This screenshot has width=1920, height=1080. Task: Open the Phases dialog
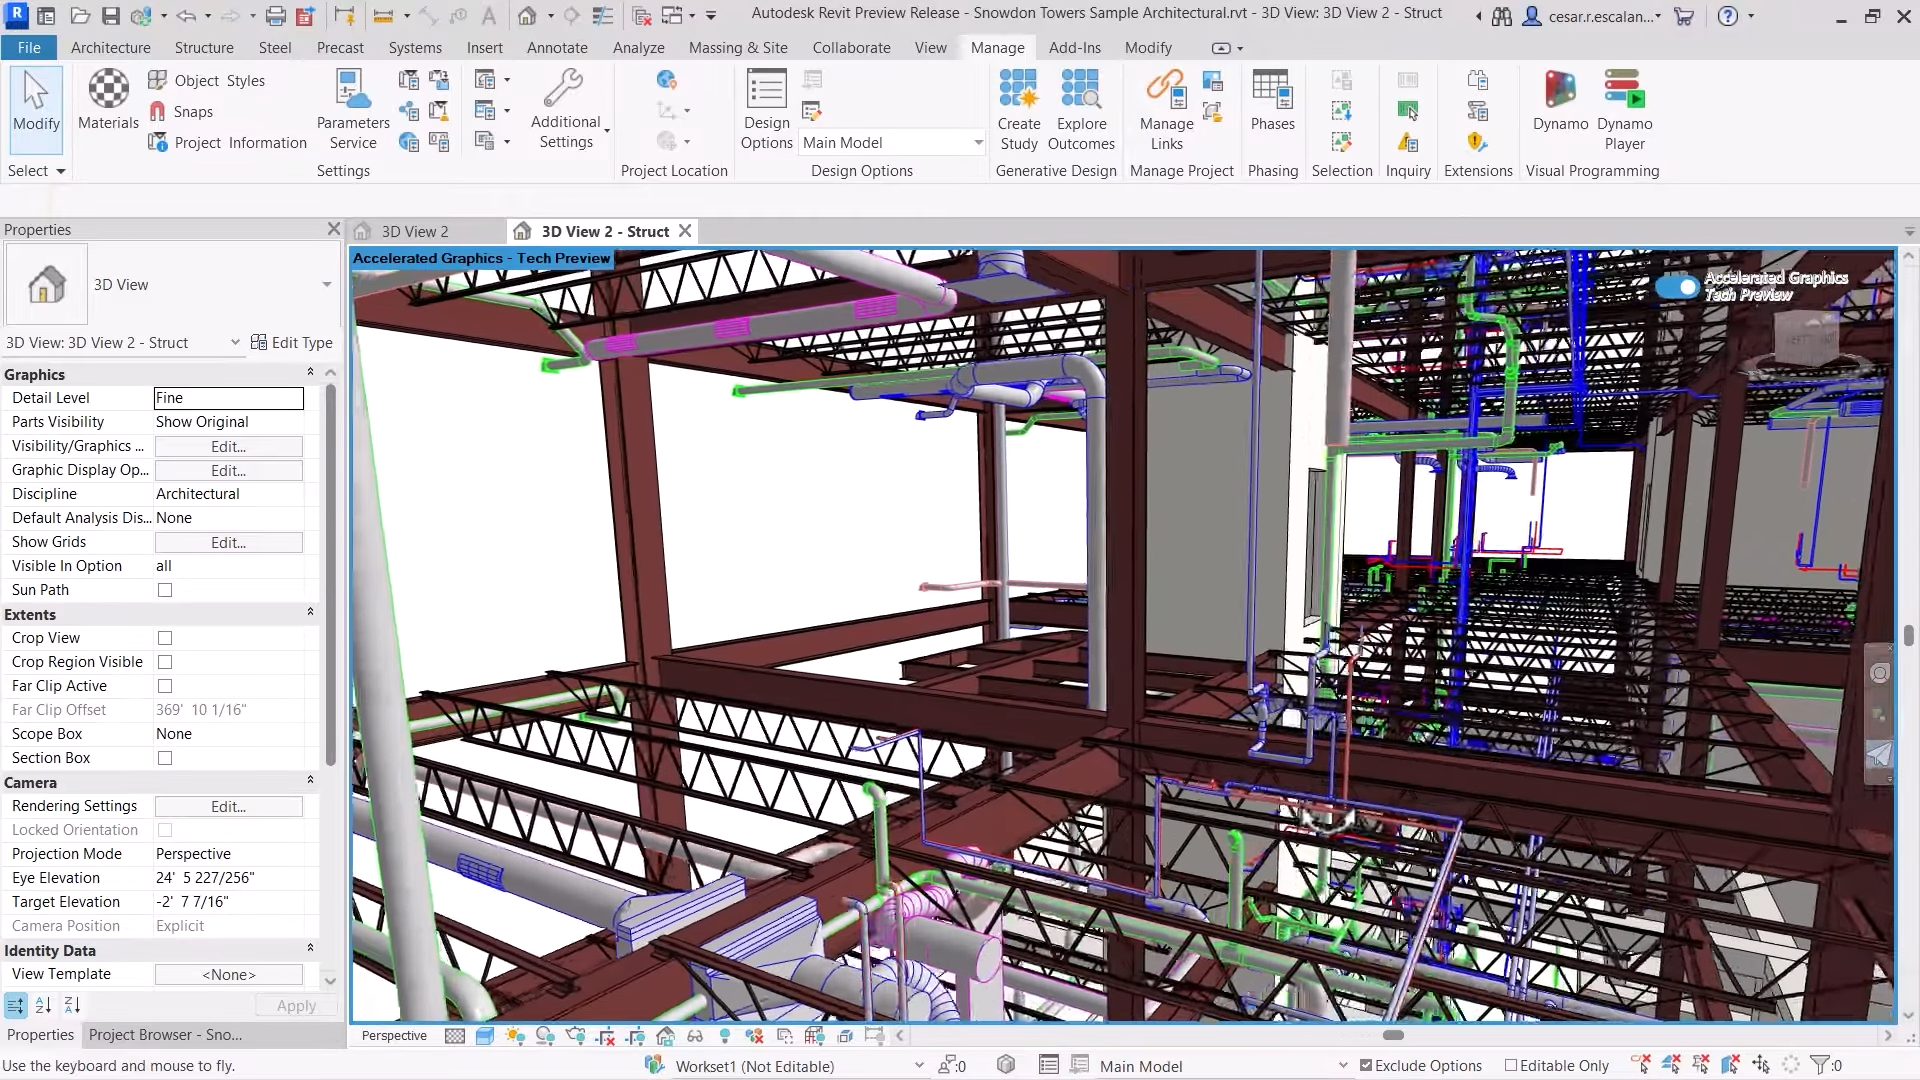(x=1272, y=100)
